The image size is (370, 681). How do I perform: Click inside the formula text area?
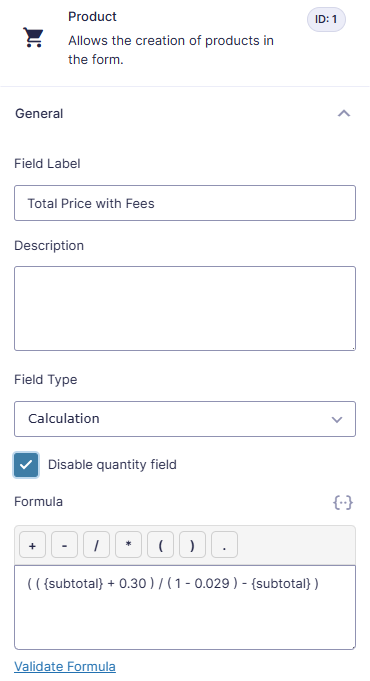point(185,607)
